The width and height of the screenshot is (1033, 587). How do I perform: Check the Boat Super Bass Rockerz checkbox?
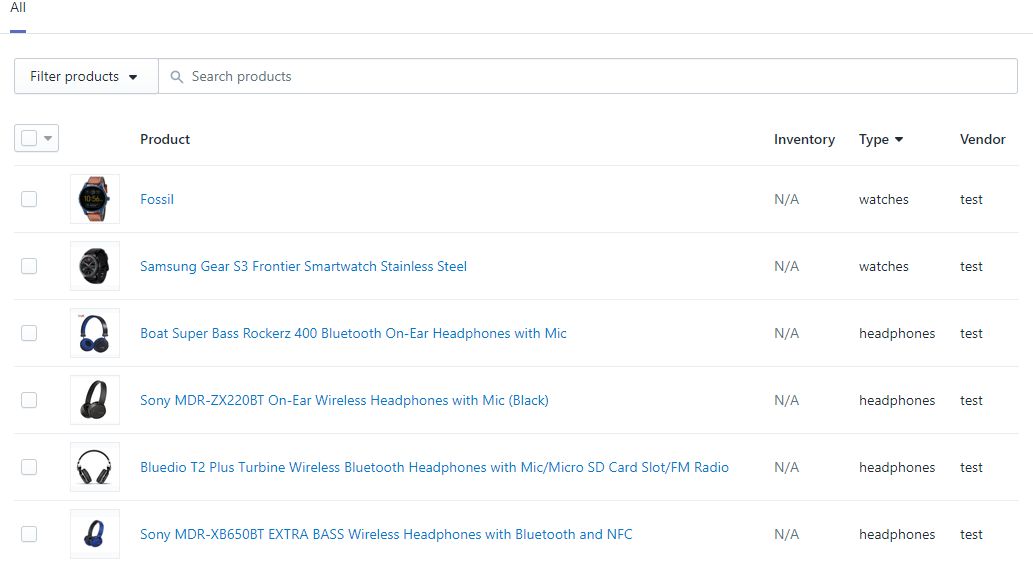tap(29, 333)
